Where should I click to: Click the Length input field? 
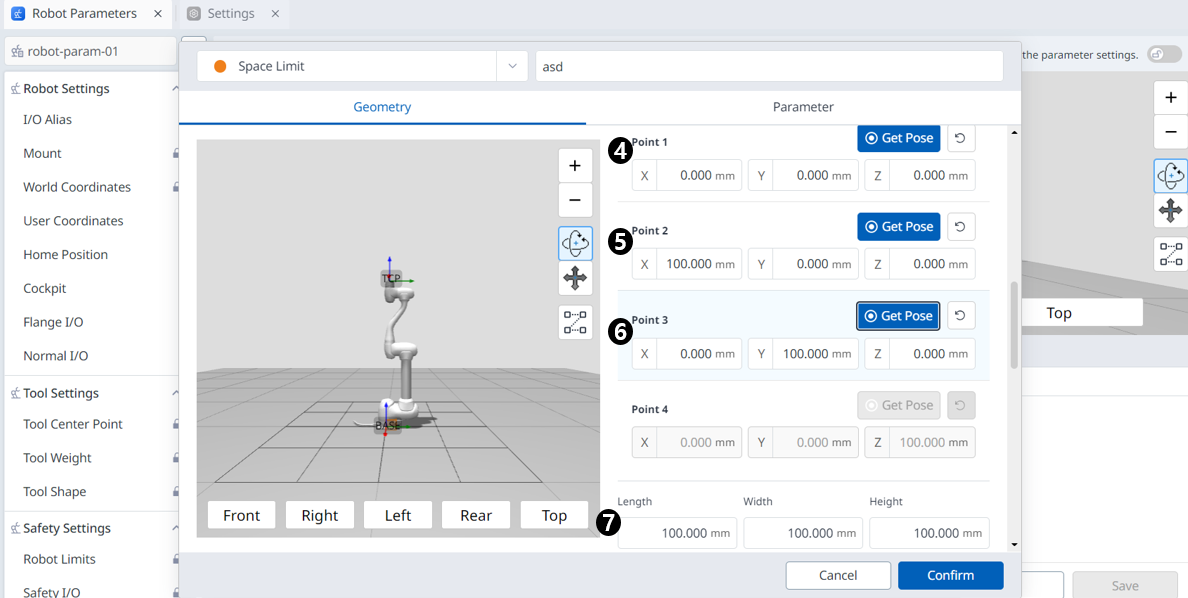click(677, 533)
